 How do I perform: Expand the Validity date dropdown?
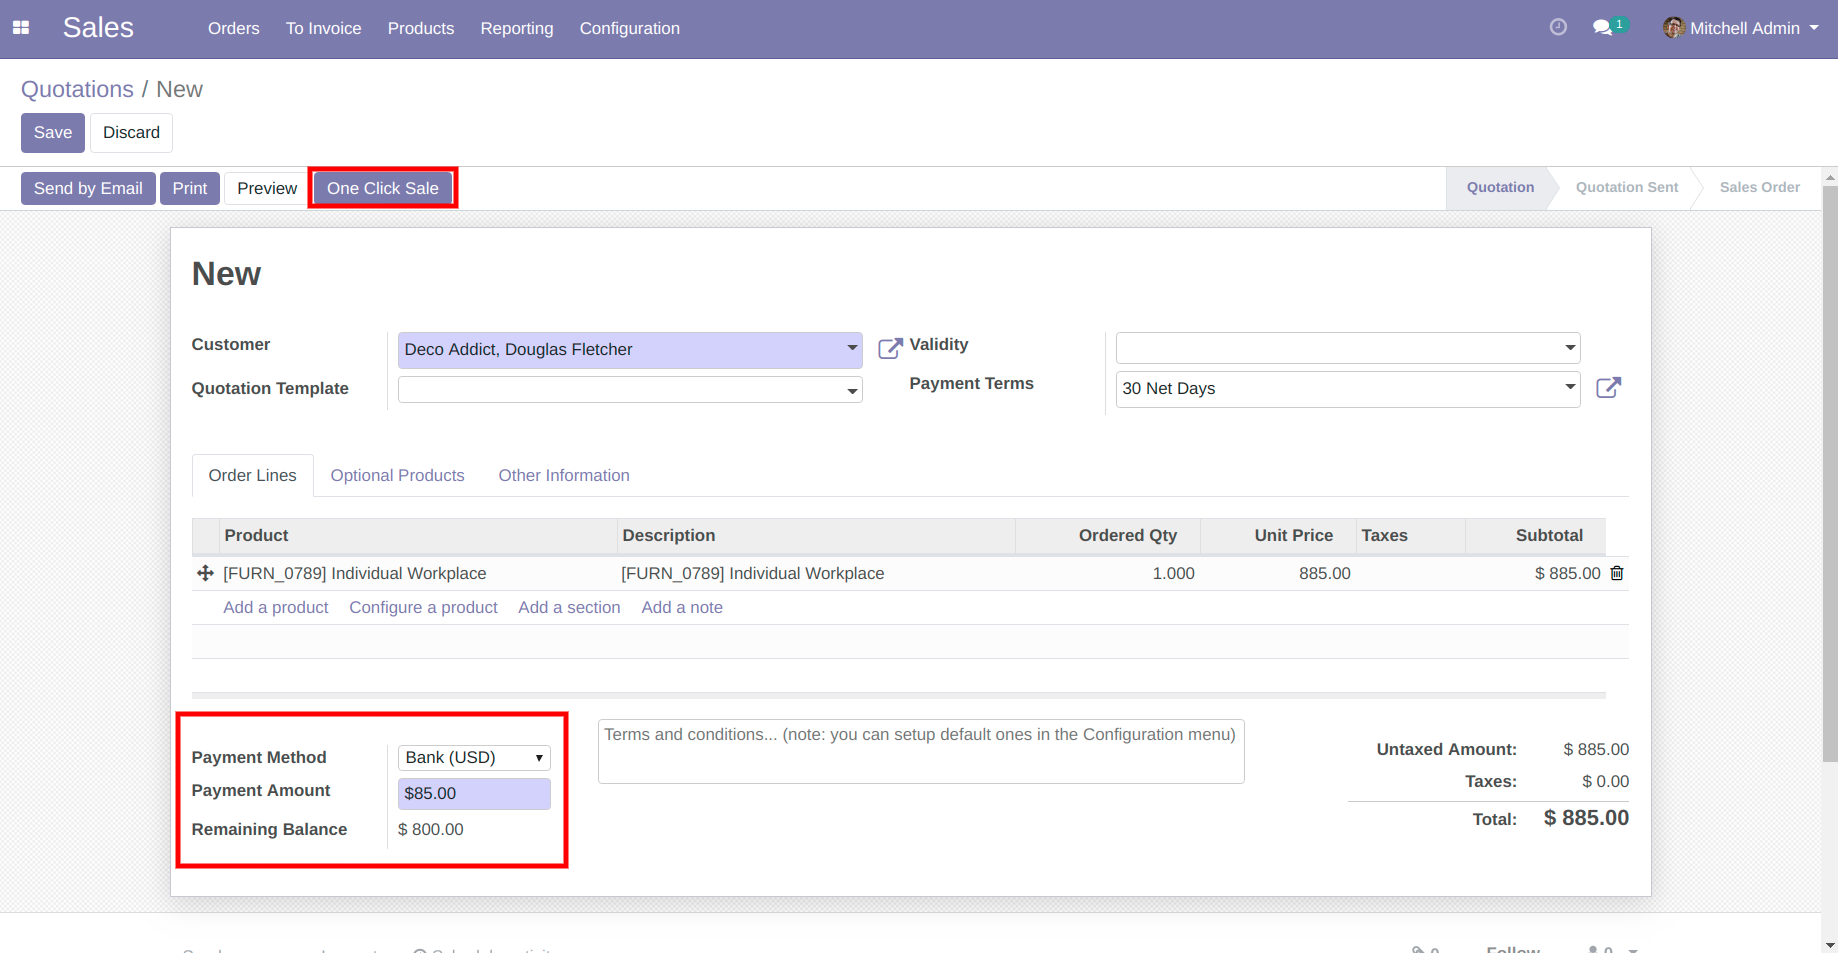point(1569,348)
